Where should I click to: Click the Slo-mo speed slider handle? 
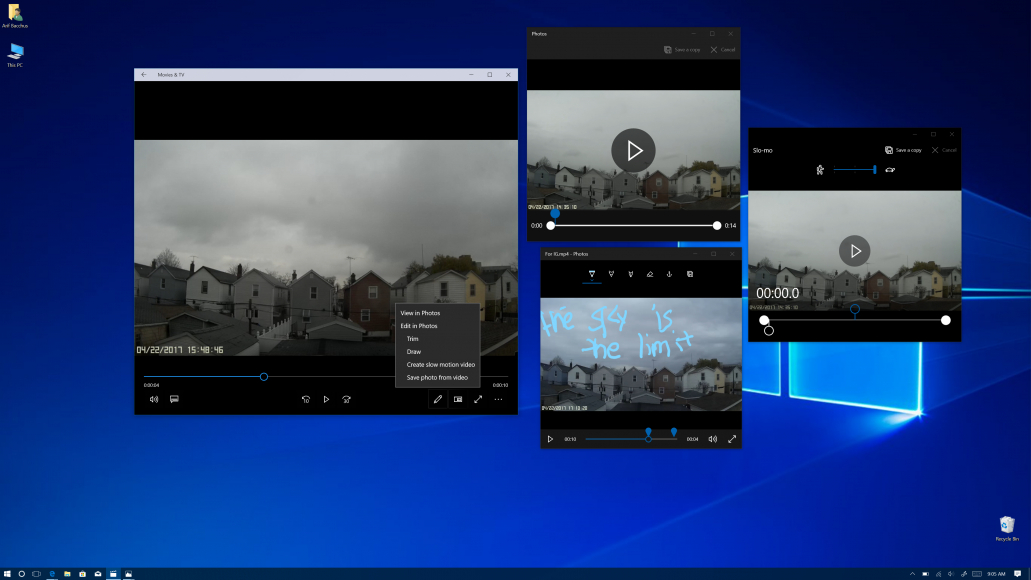875,170
